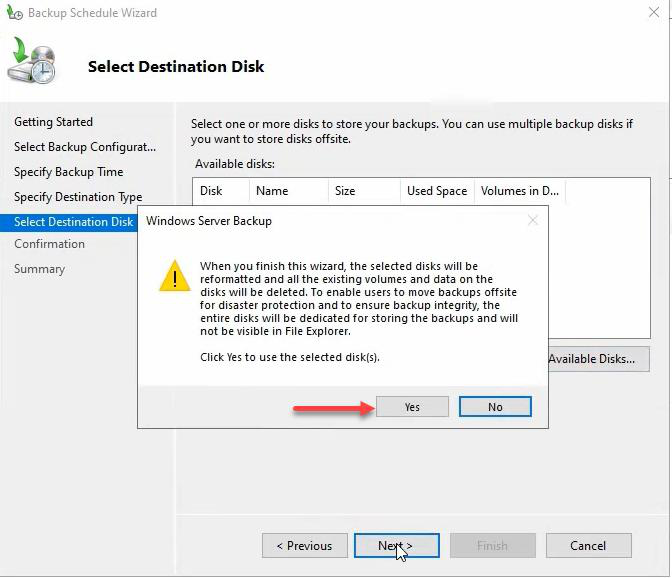The image size is (672, 578).
Task: Decline by clicking No
Action: (495, 407)
